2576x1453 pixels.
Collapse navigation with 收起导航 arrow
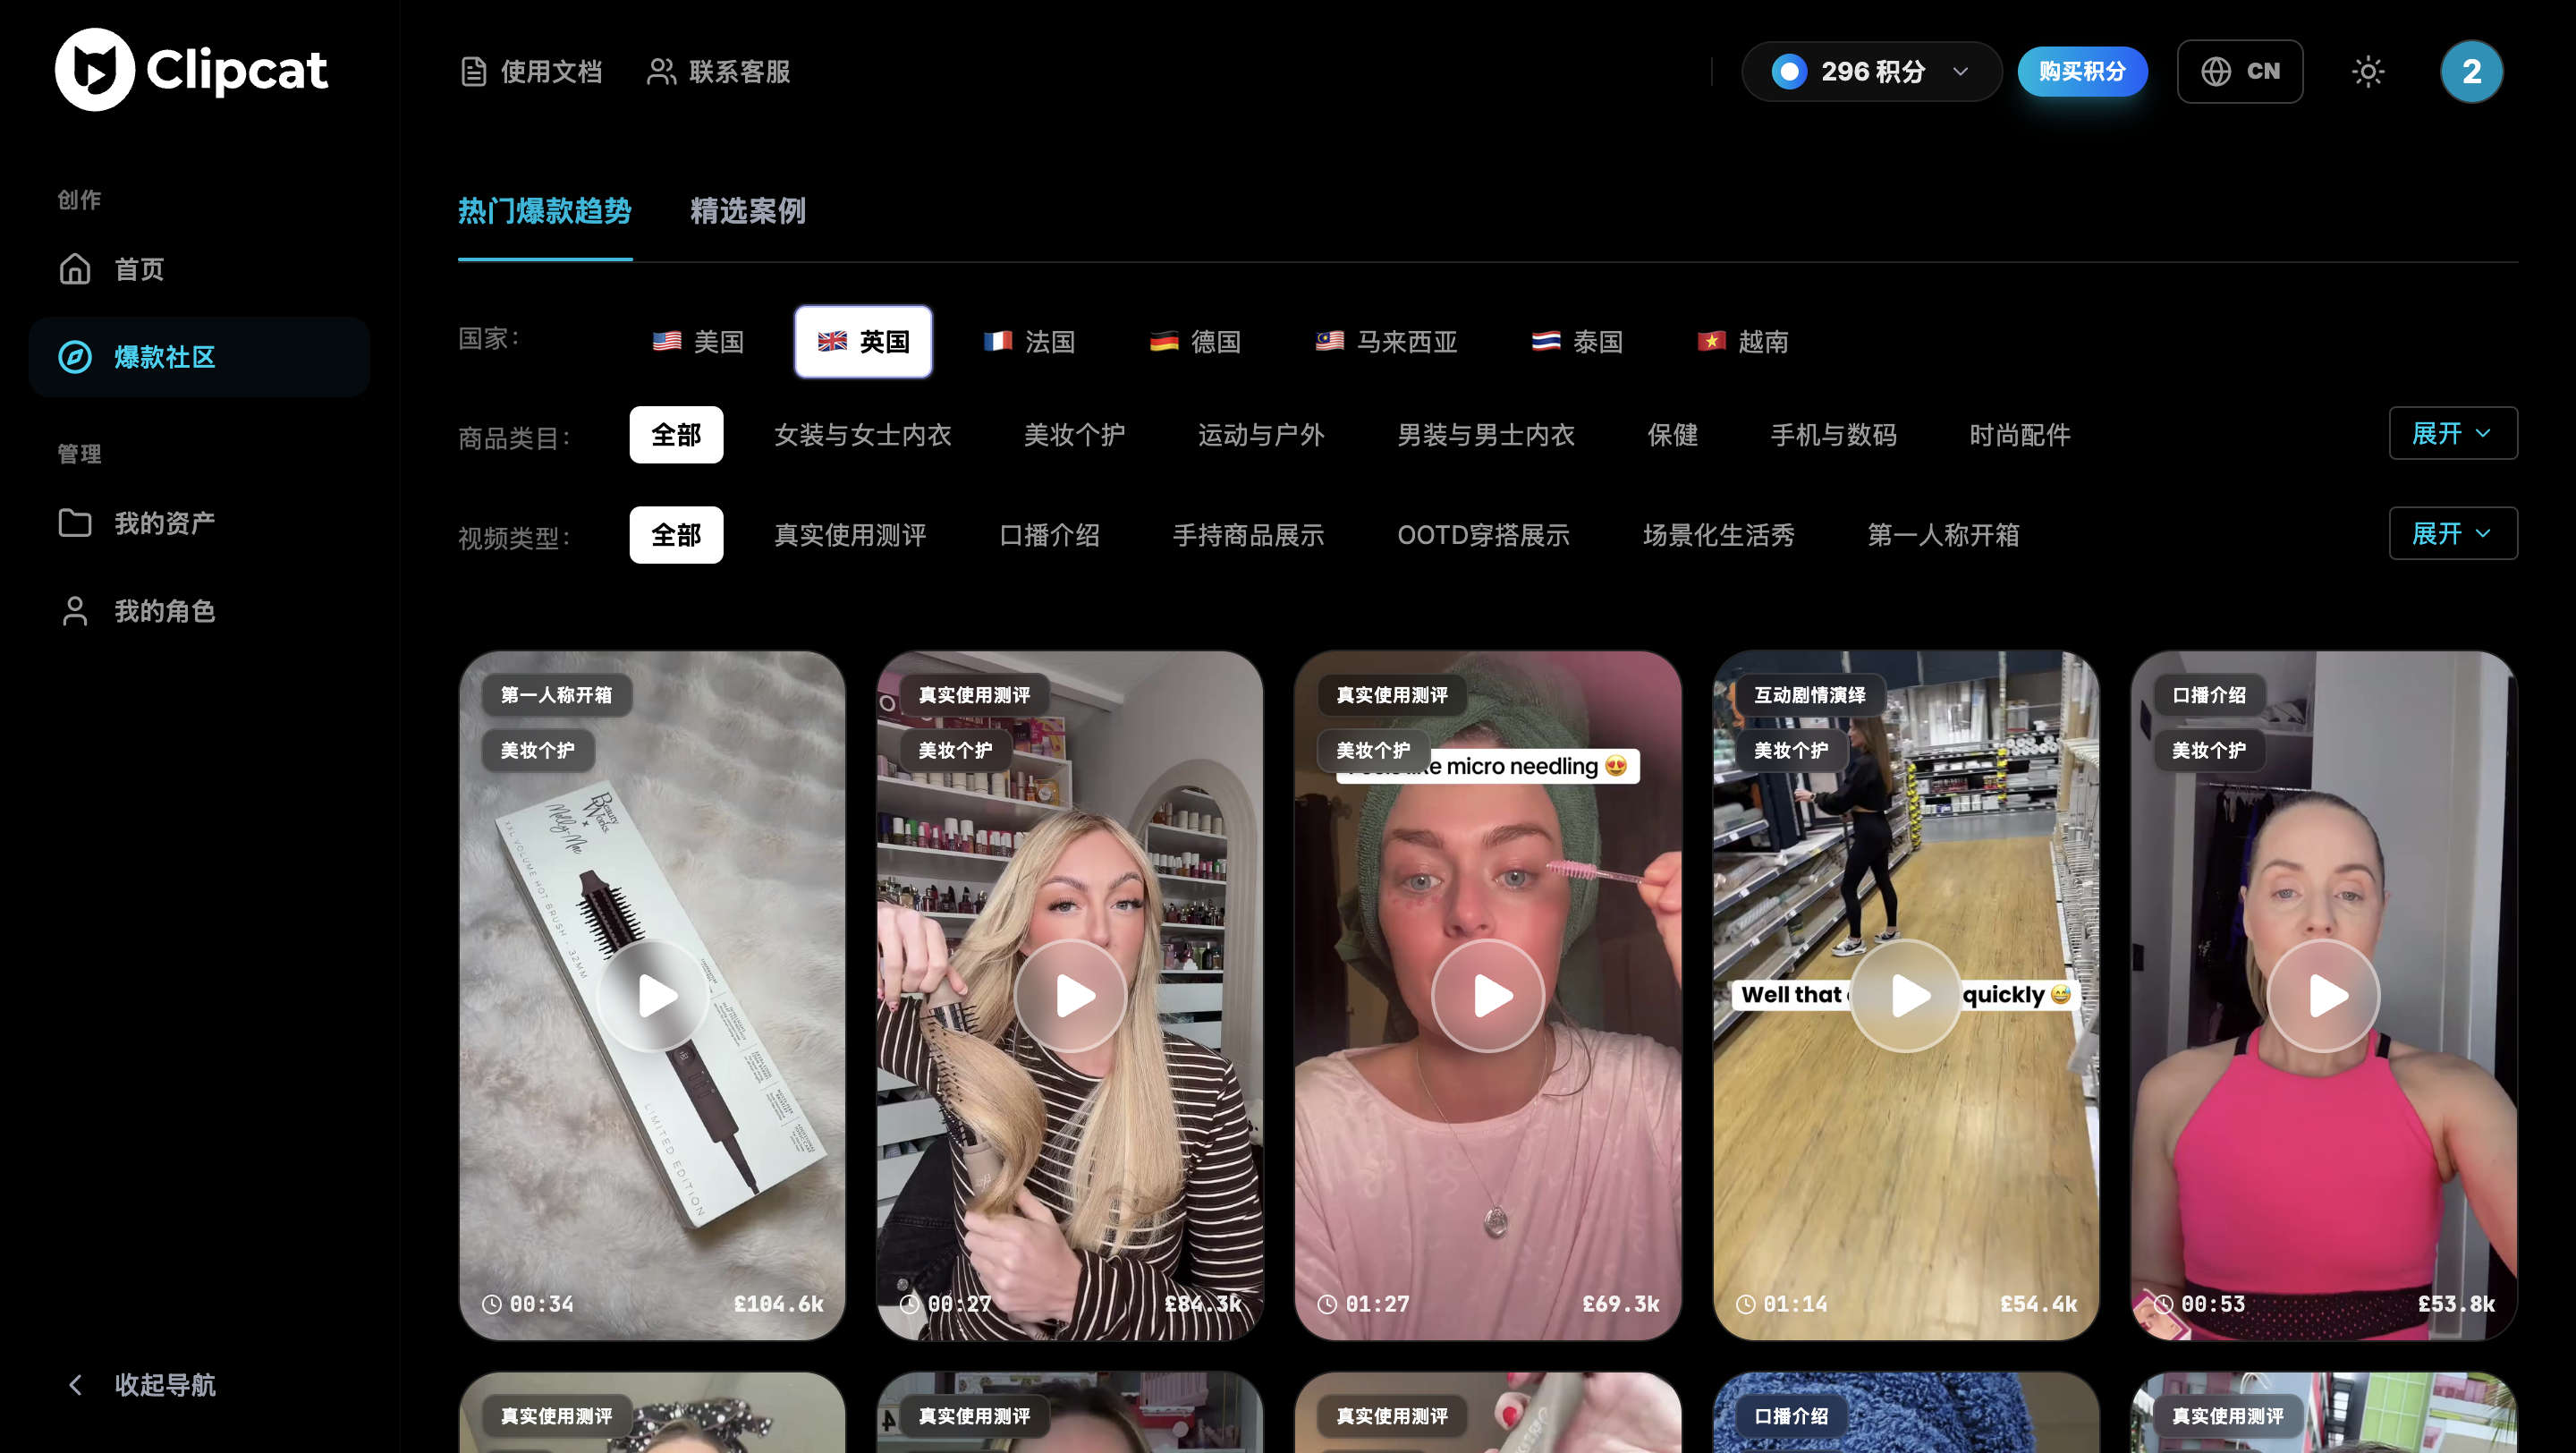click(75, 1385)
